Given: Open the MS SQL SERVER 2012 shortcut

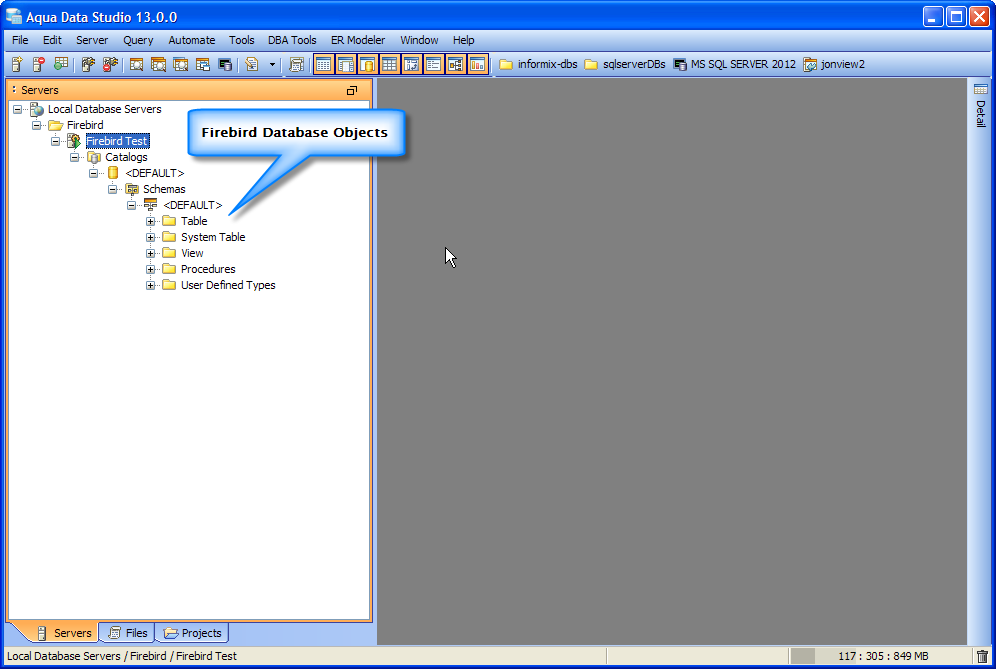Looking at the screenshot, I should [x=734, y=64].
